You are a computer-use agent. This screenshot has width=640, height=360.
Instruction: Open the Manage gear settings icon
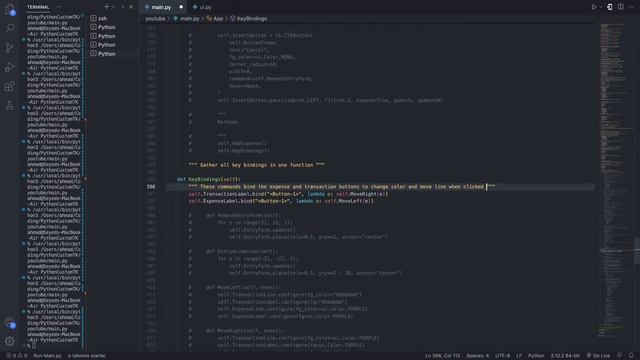10,341
